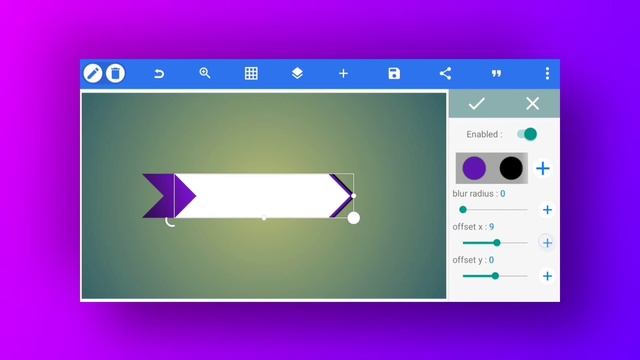Screen dimensions: 640x360
Task: Select the pencil edit tool
Action: point(93,73)
